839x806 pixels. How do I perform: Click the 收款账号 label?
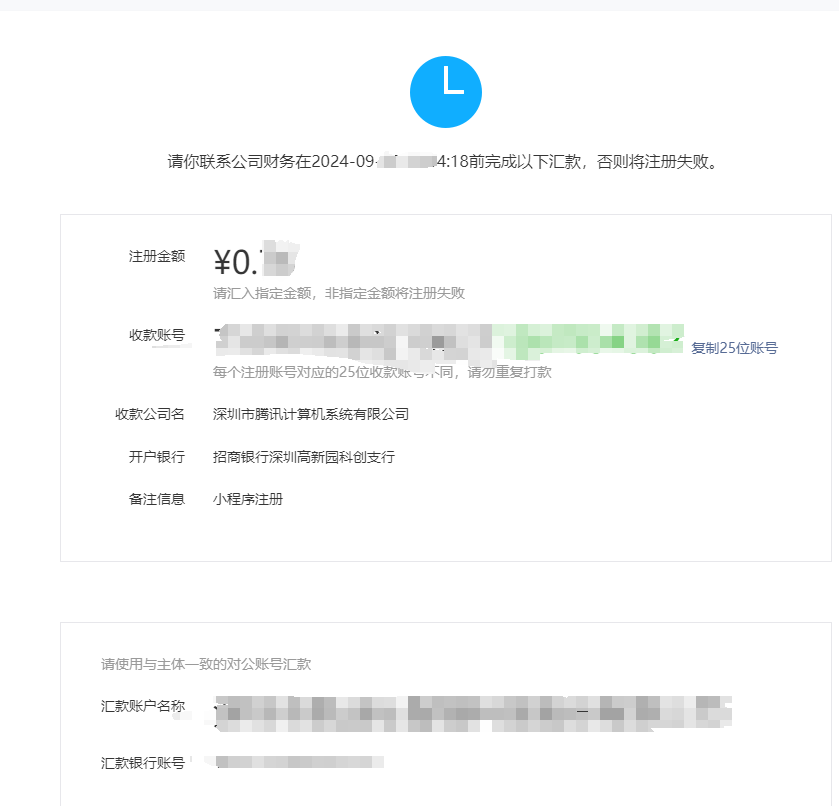[157, 335]
